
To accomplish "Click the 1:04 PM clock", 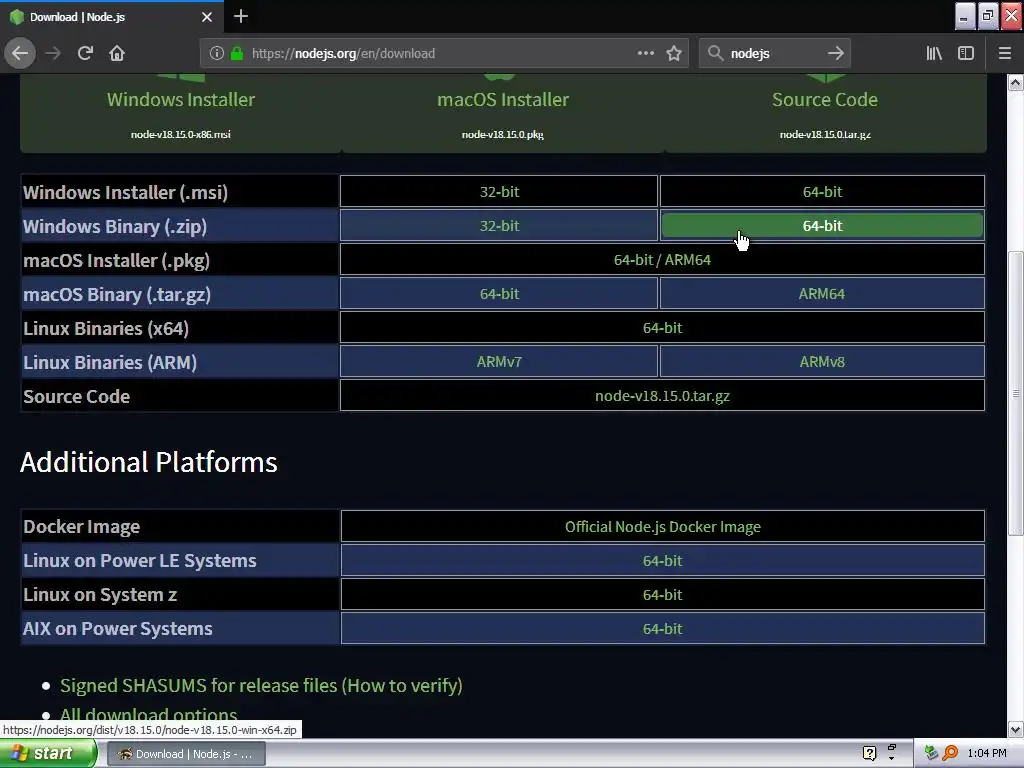I will 987,753.
